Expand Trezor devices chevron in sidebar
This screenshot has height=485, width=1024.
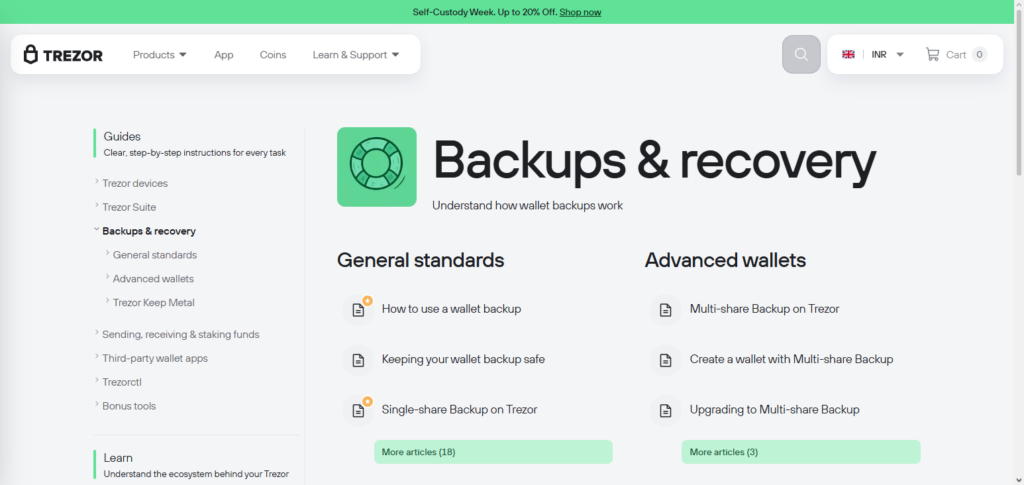coord(97,182)
